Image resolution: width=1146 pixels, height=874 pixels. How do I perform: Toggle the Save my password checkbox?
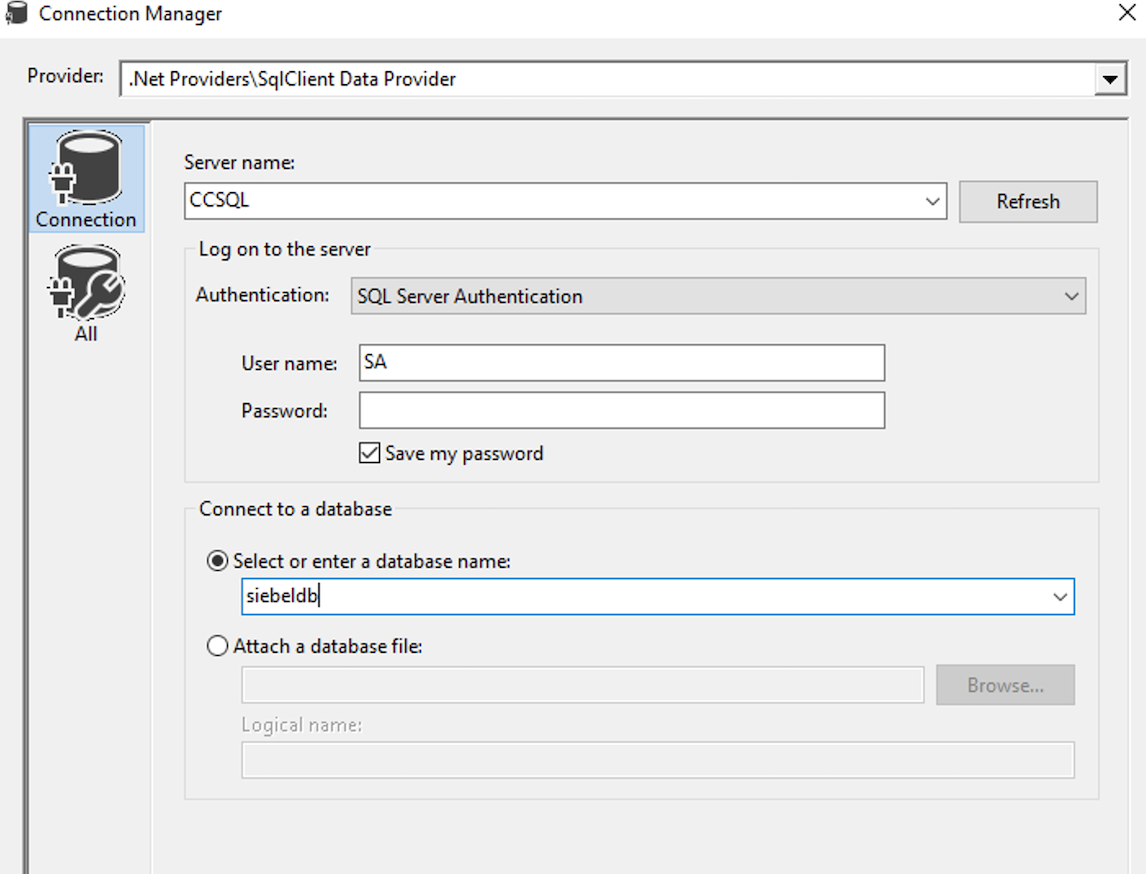pyautogui.click(x=369, y=453)
